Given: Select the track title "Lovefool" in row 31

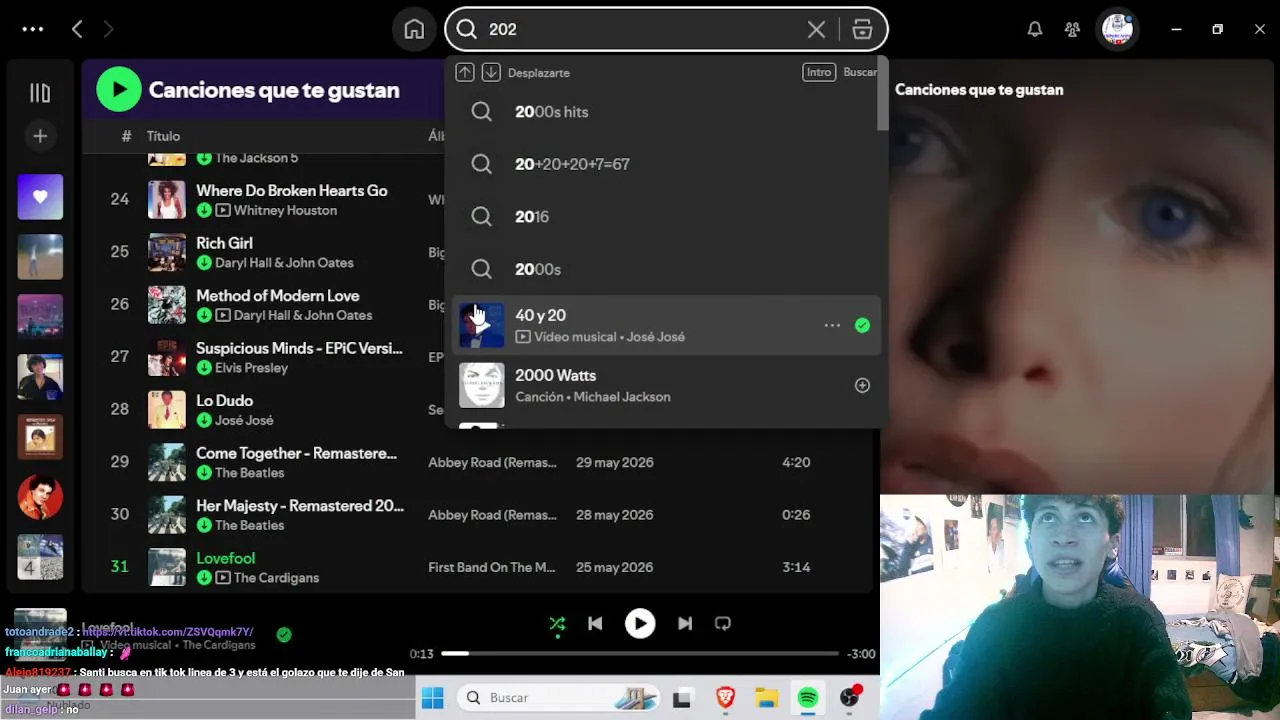Looking at the screenshot, I should click(225, 558).
